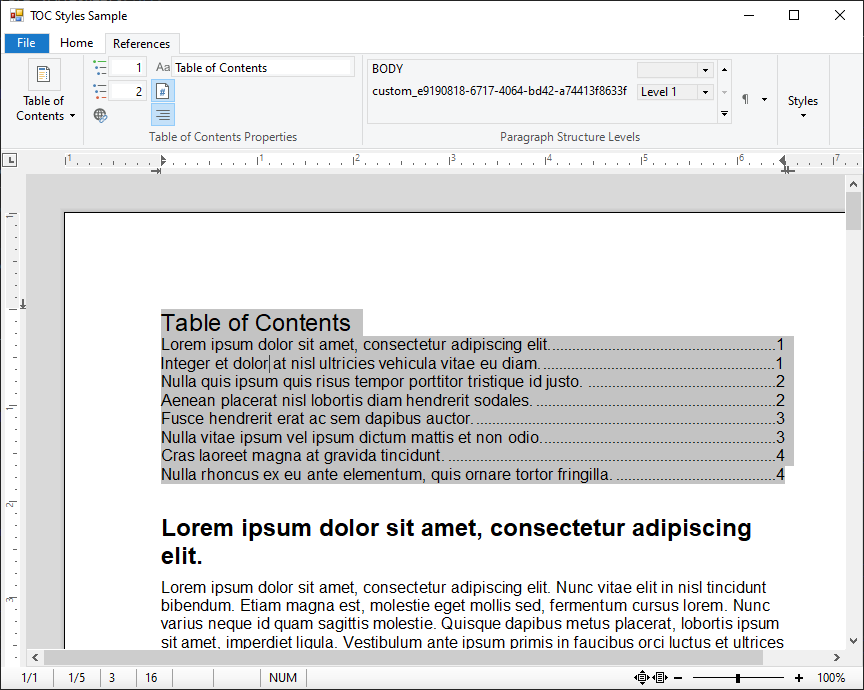Viewport: 864px width, 690px height.
Task: Click the minimum structure level list icon
Action: point(100,68)
